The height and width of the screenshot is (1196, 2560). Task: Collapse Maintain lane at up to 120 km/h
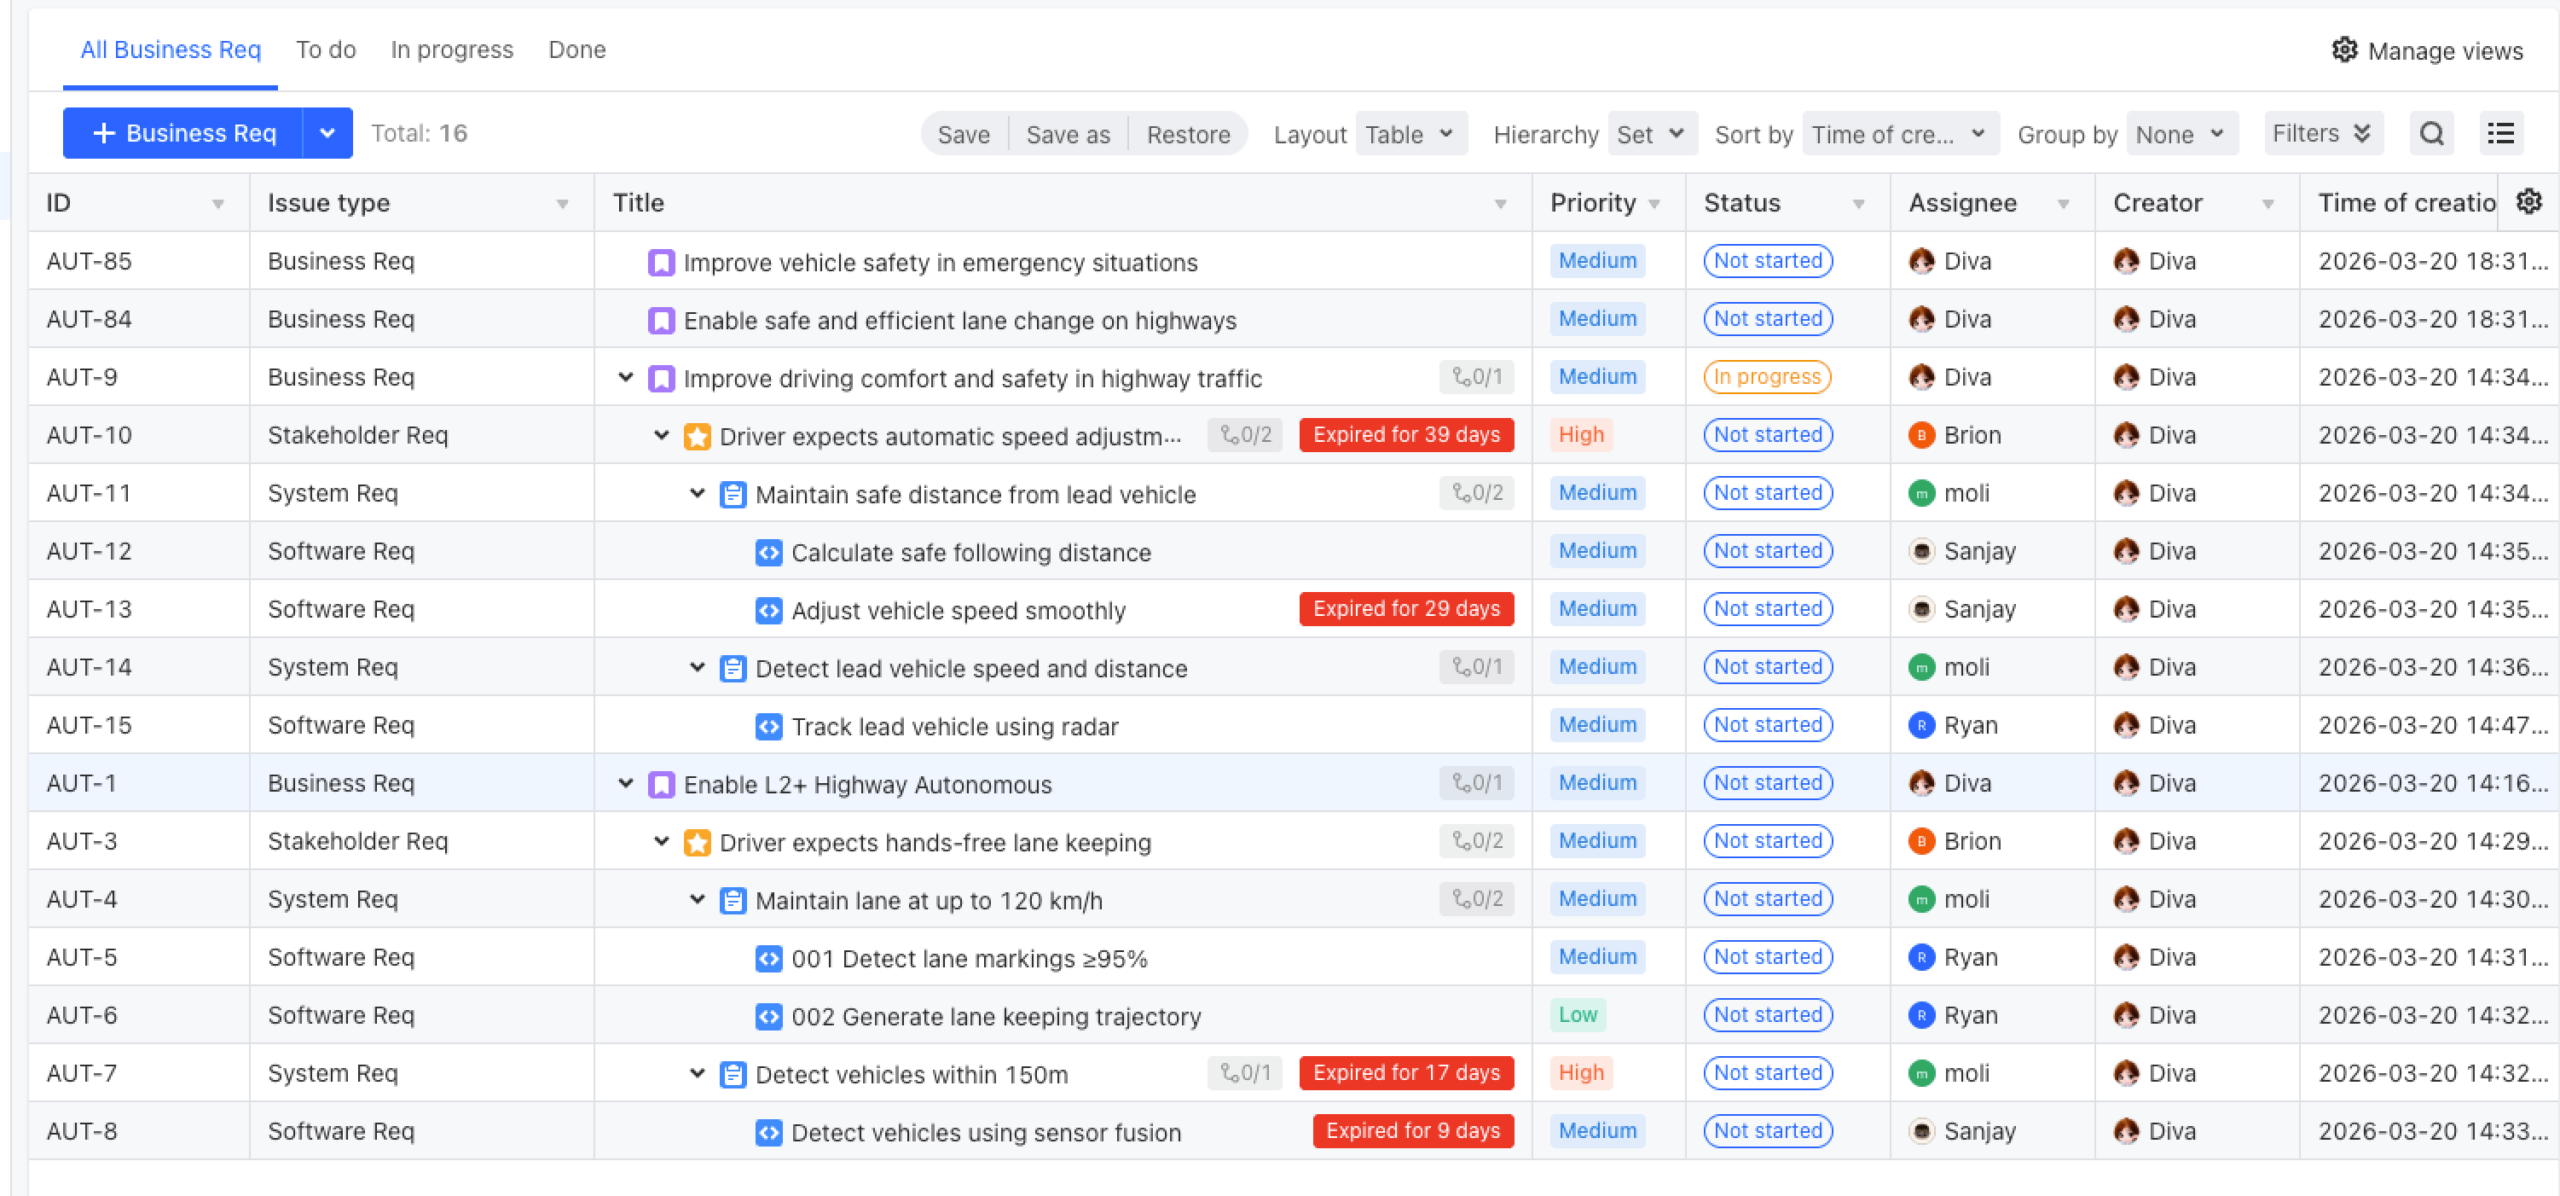698,900
